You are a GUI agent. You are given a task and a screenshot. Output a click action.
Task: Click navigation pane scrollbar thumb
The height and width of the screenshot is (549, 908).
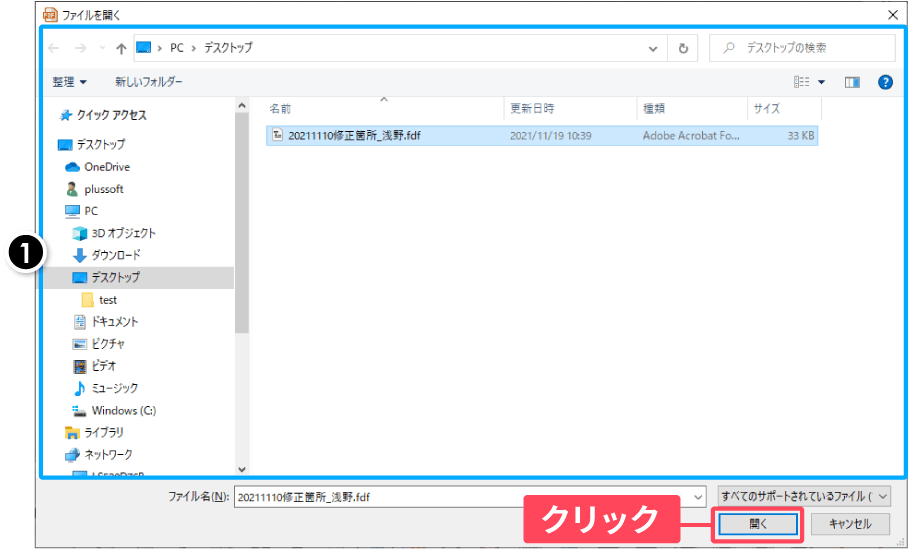coord(242,223)
